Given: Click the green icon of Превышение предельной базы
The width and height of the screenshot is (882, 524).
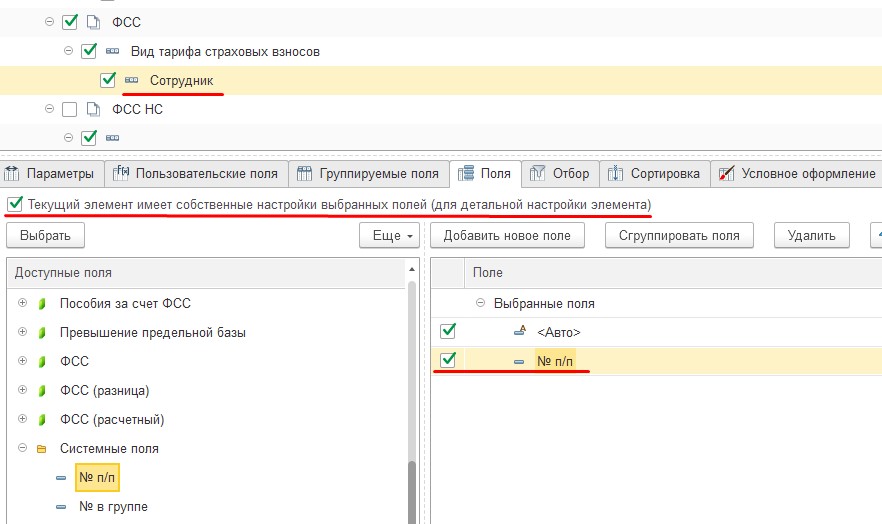Looking at the screenshot, I should (42, 332).
